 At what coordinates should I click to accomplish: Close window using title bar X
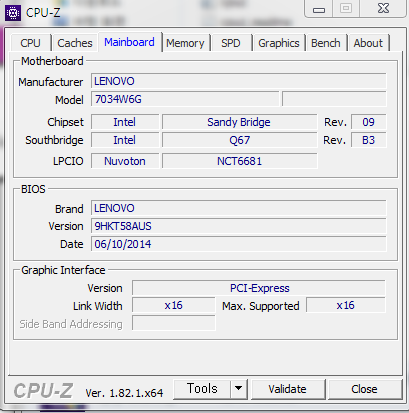[383, 8]
